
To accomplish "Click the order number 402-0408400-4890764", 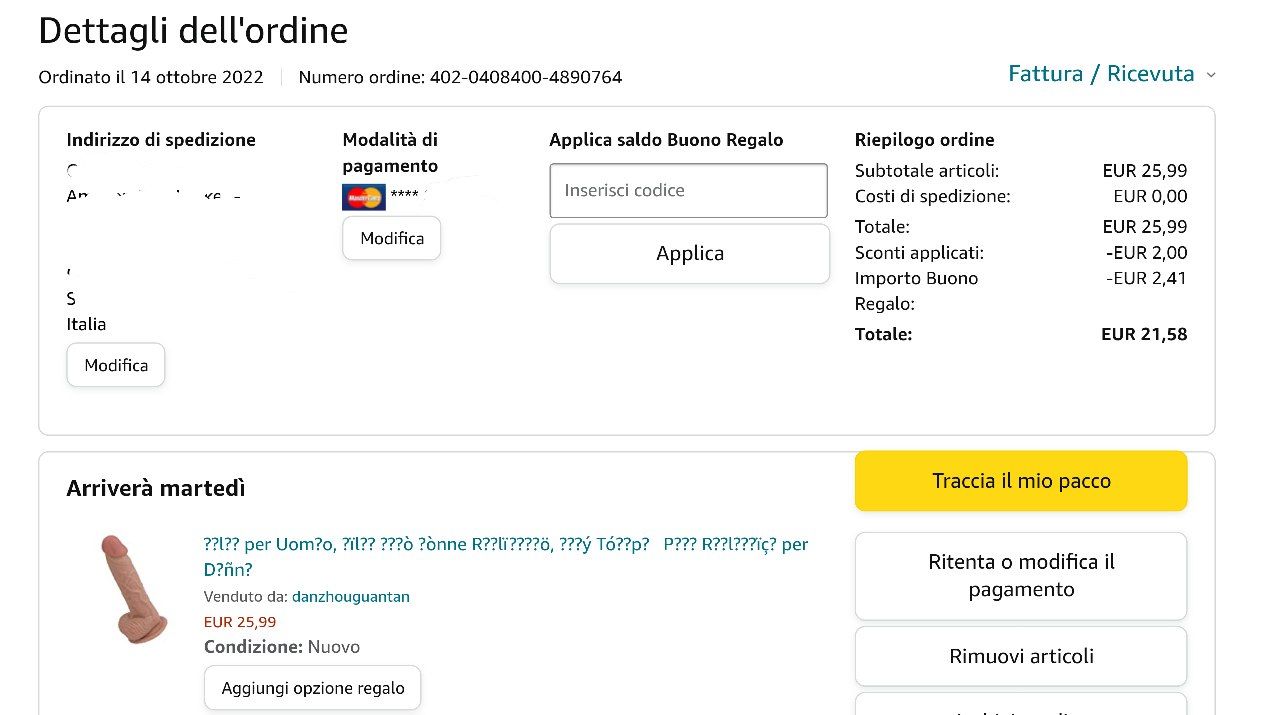I will (x=525, y=77).
